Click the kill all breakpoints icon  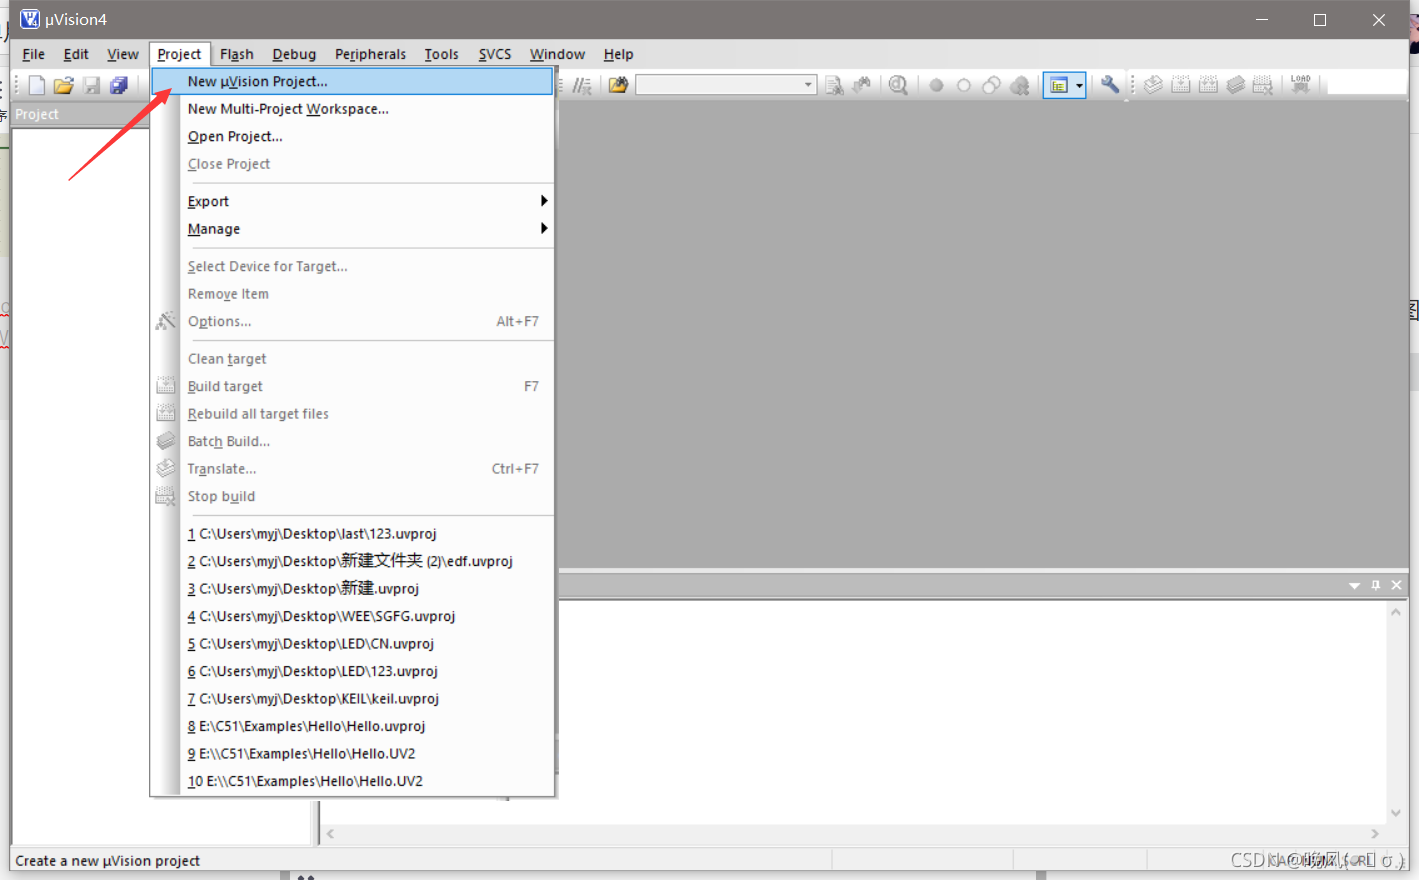(1019, 86)
